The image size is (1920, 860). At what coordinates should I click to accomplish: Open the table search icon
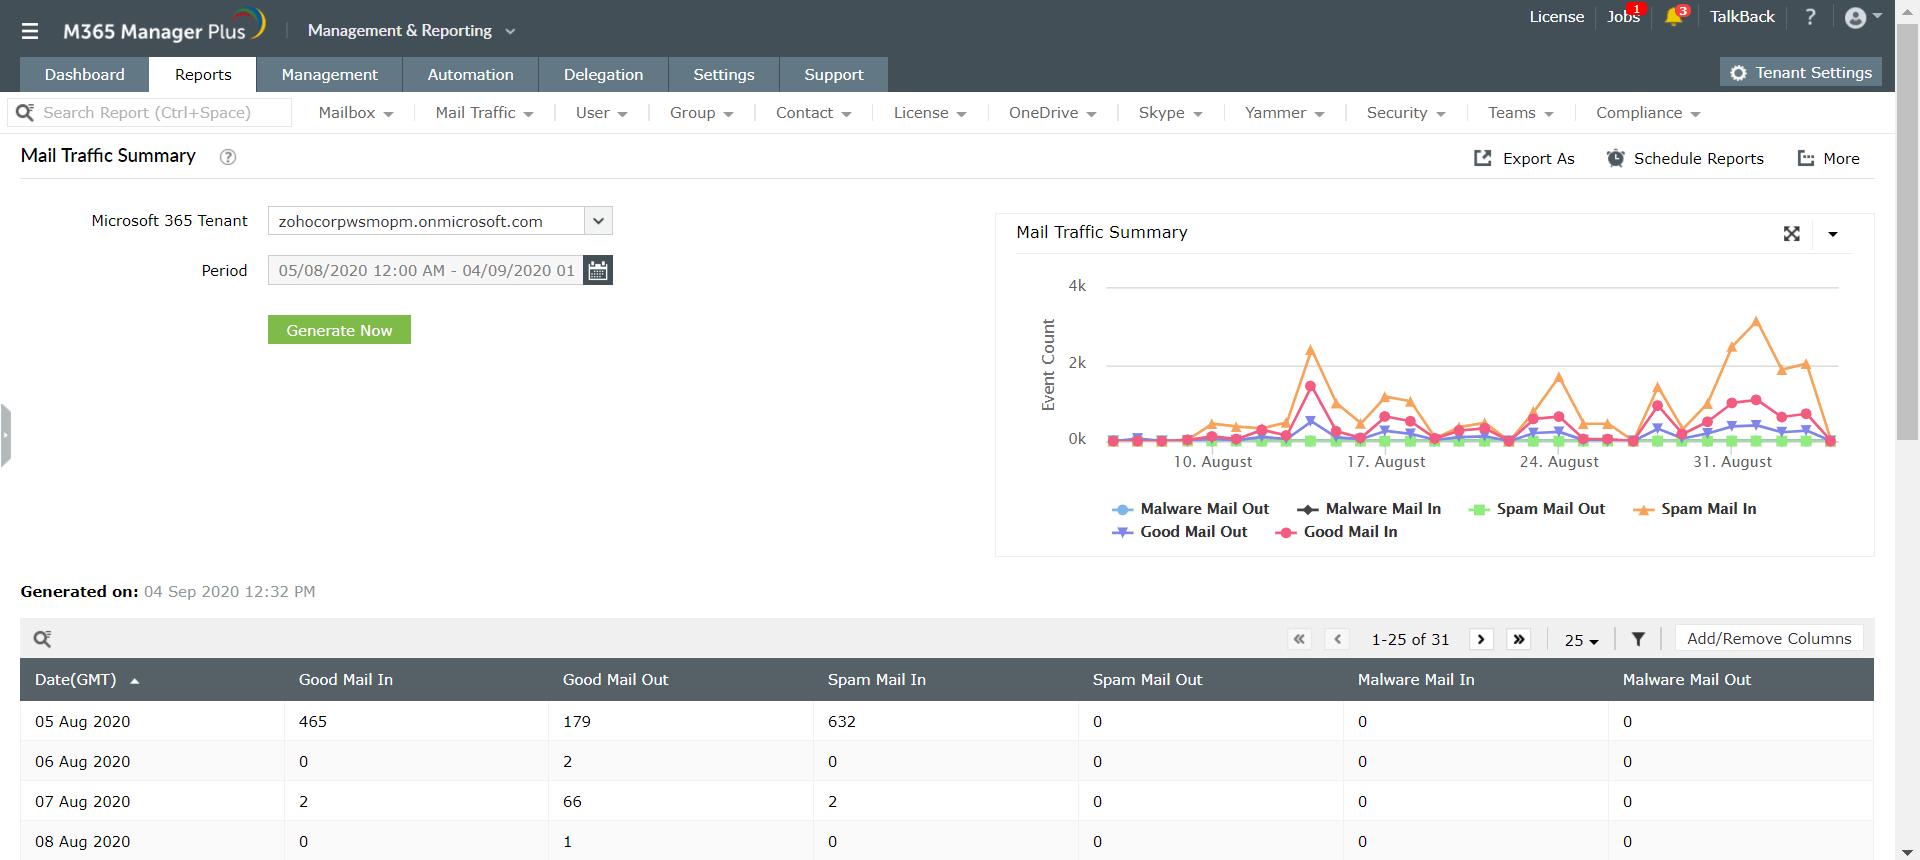point(42,639)
